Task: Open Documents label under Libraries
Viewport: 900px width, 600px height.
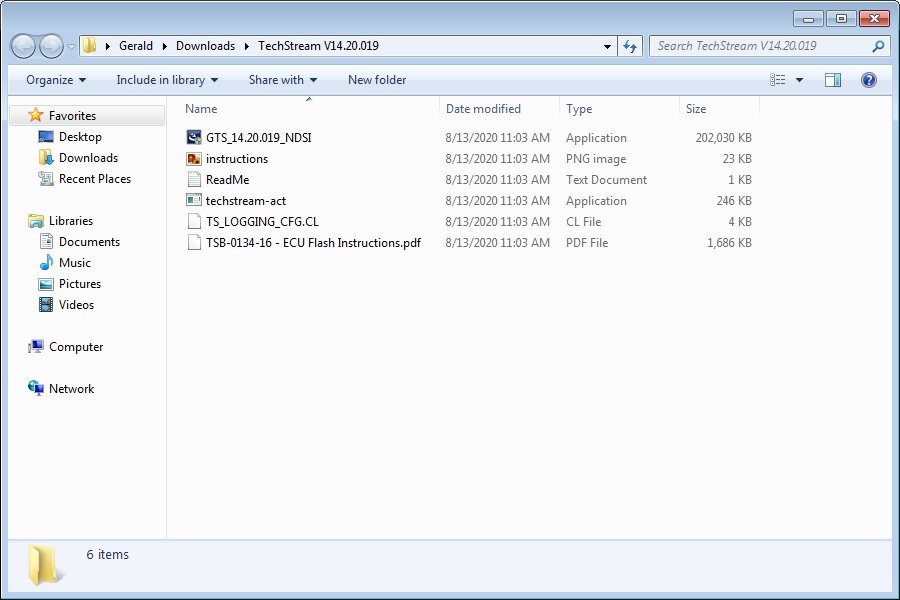Action: pos(90,242)
